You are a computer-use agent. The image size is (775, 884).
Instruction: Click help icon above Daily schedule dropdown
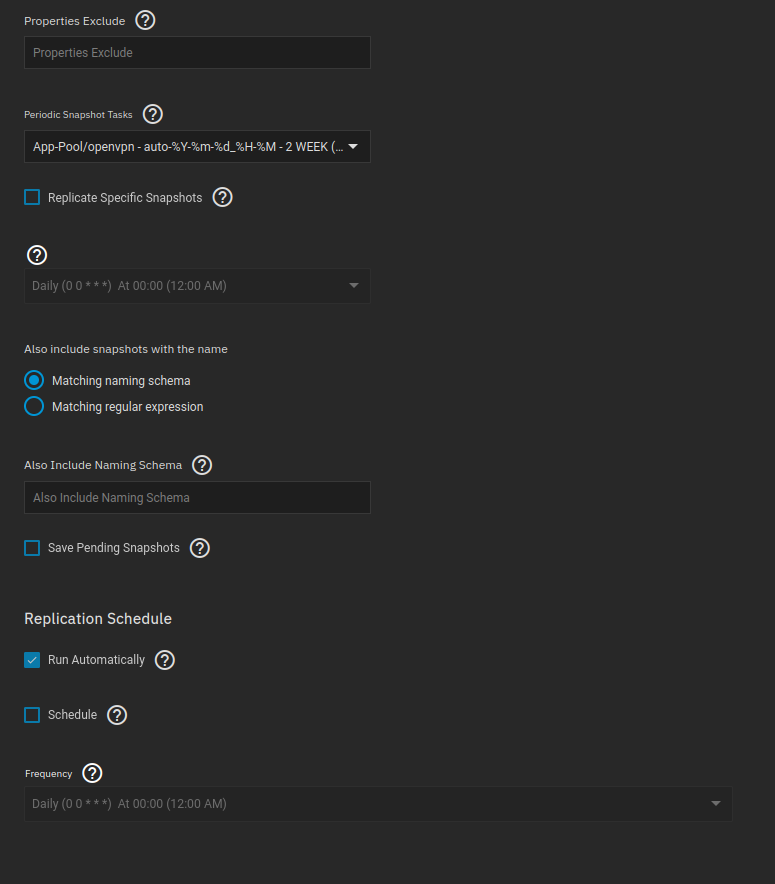[37, 255]
